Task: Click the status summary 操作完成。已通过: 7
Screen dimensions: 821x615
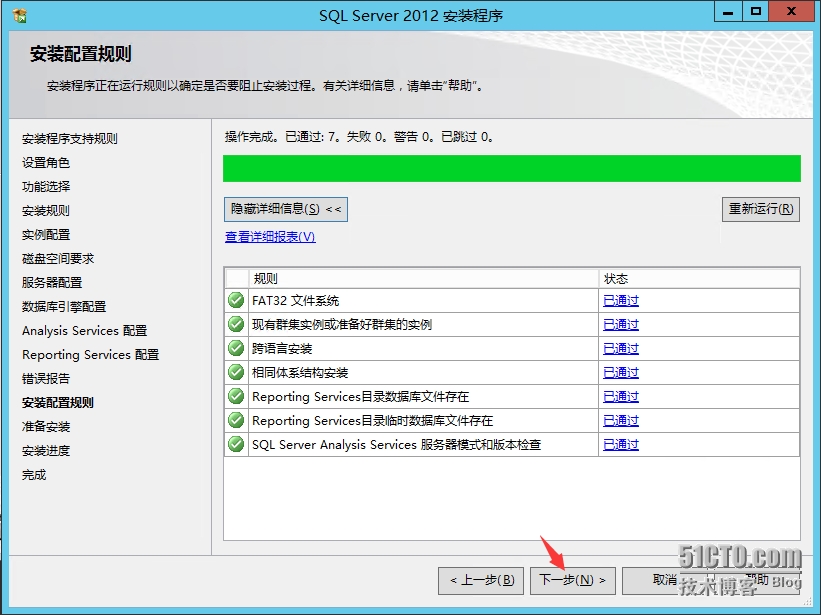Action: [x=282, y=137]
